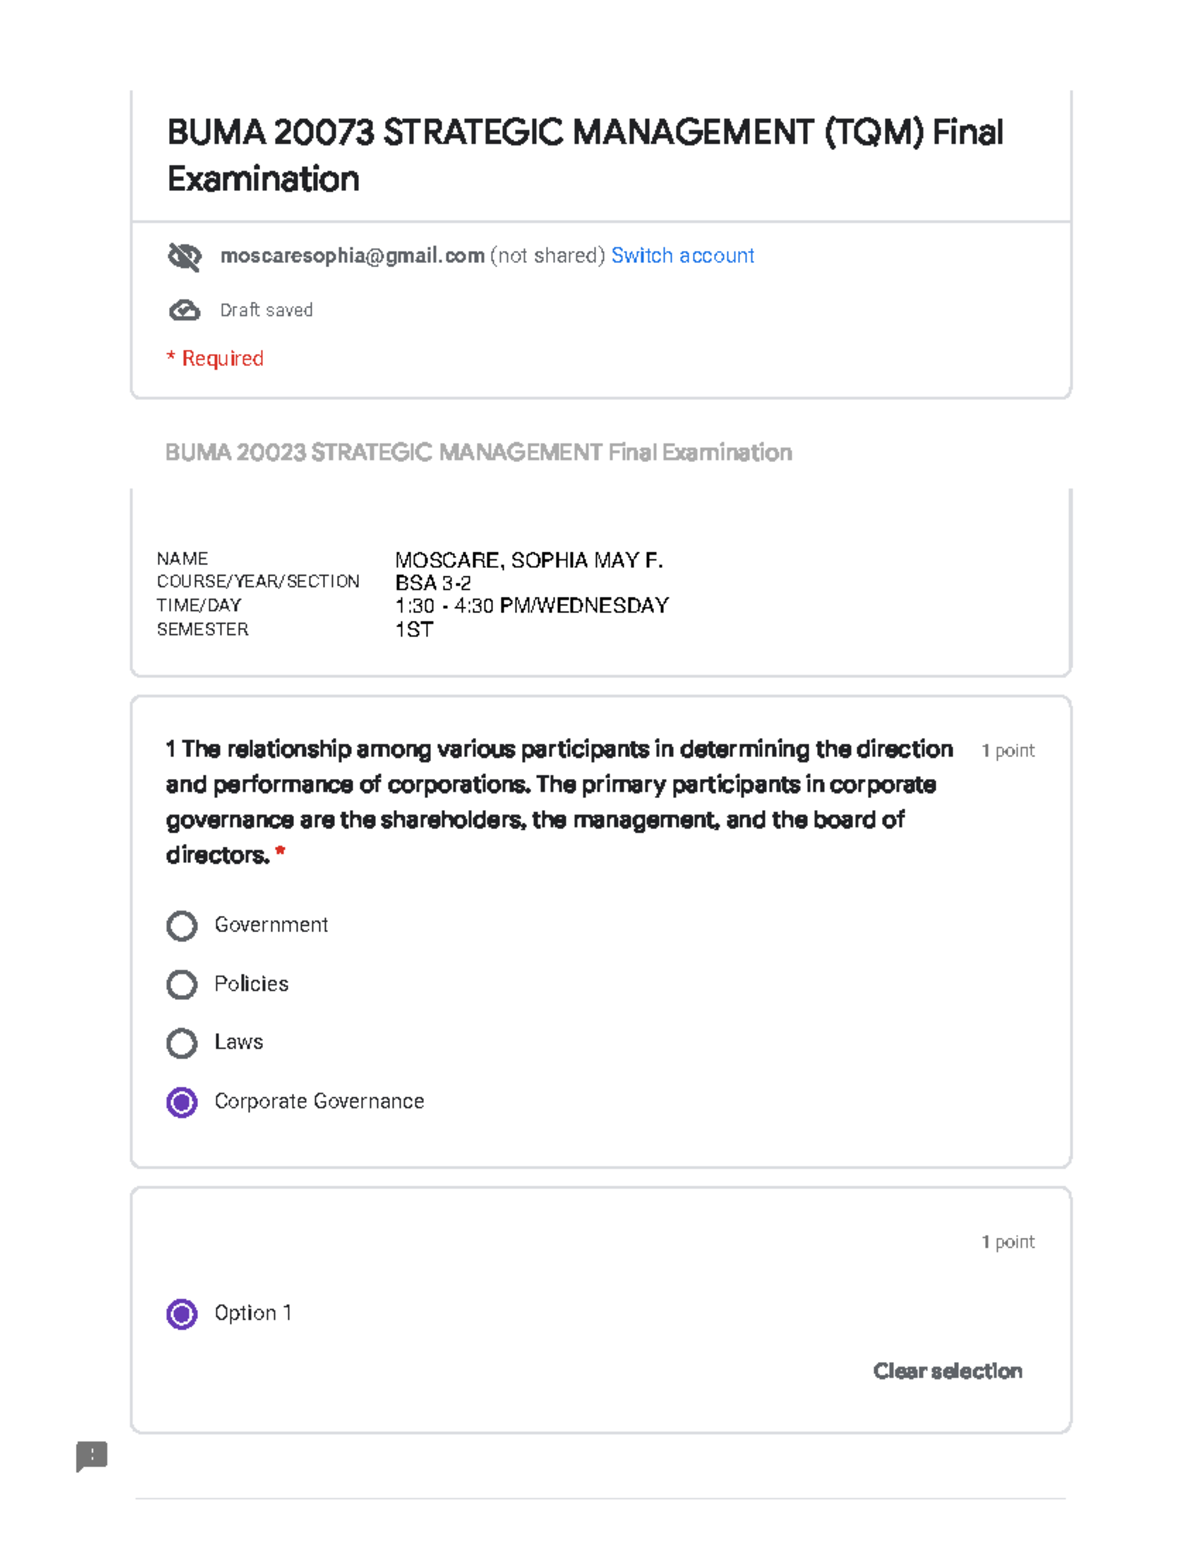Click the Policies option label
Screen dimensions: 1200x1553
coord(251,984)
